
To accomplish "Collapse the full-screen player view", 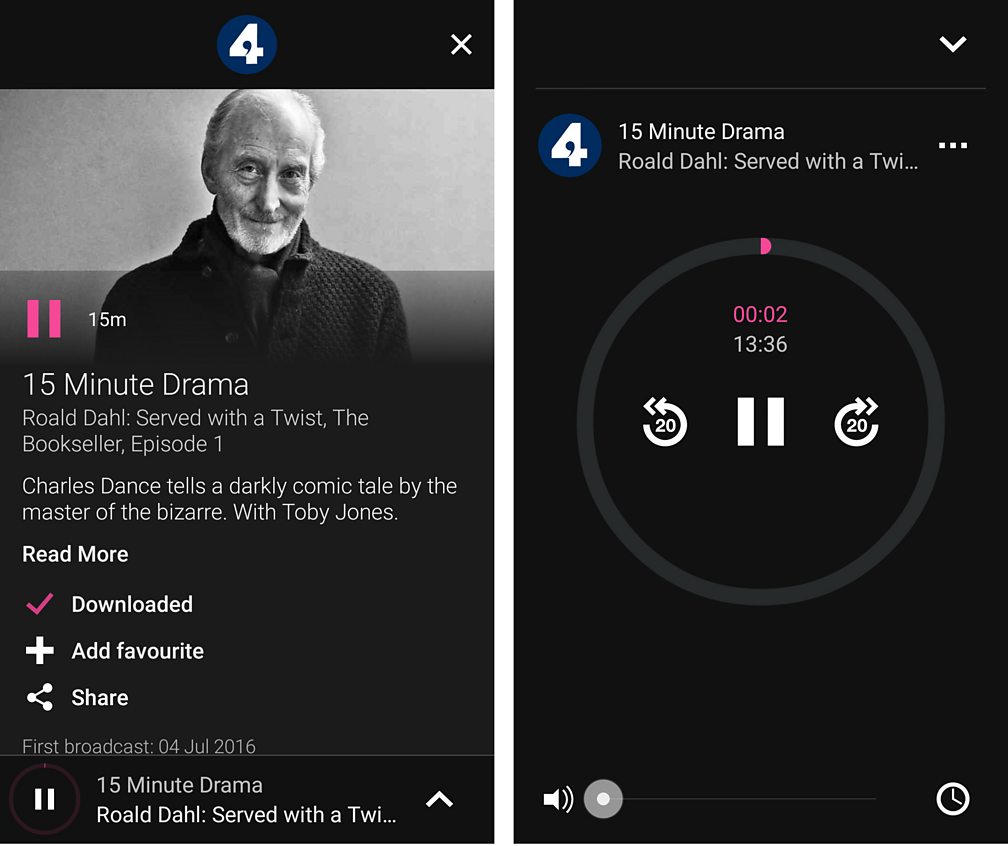I will (x=953, y=43).
